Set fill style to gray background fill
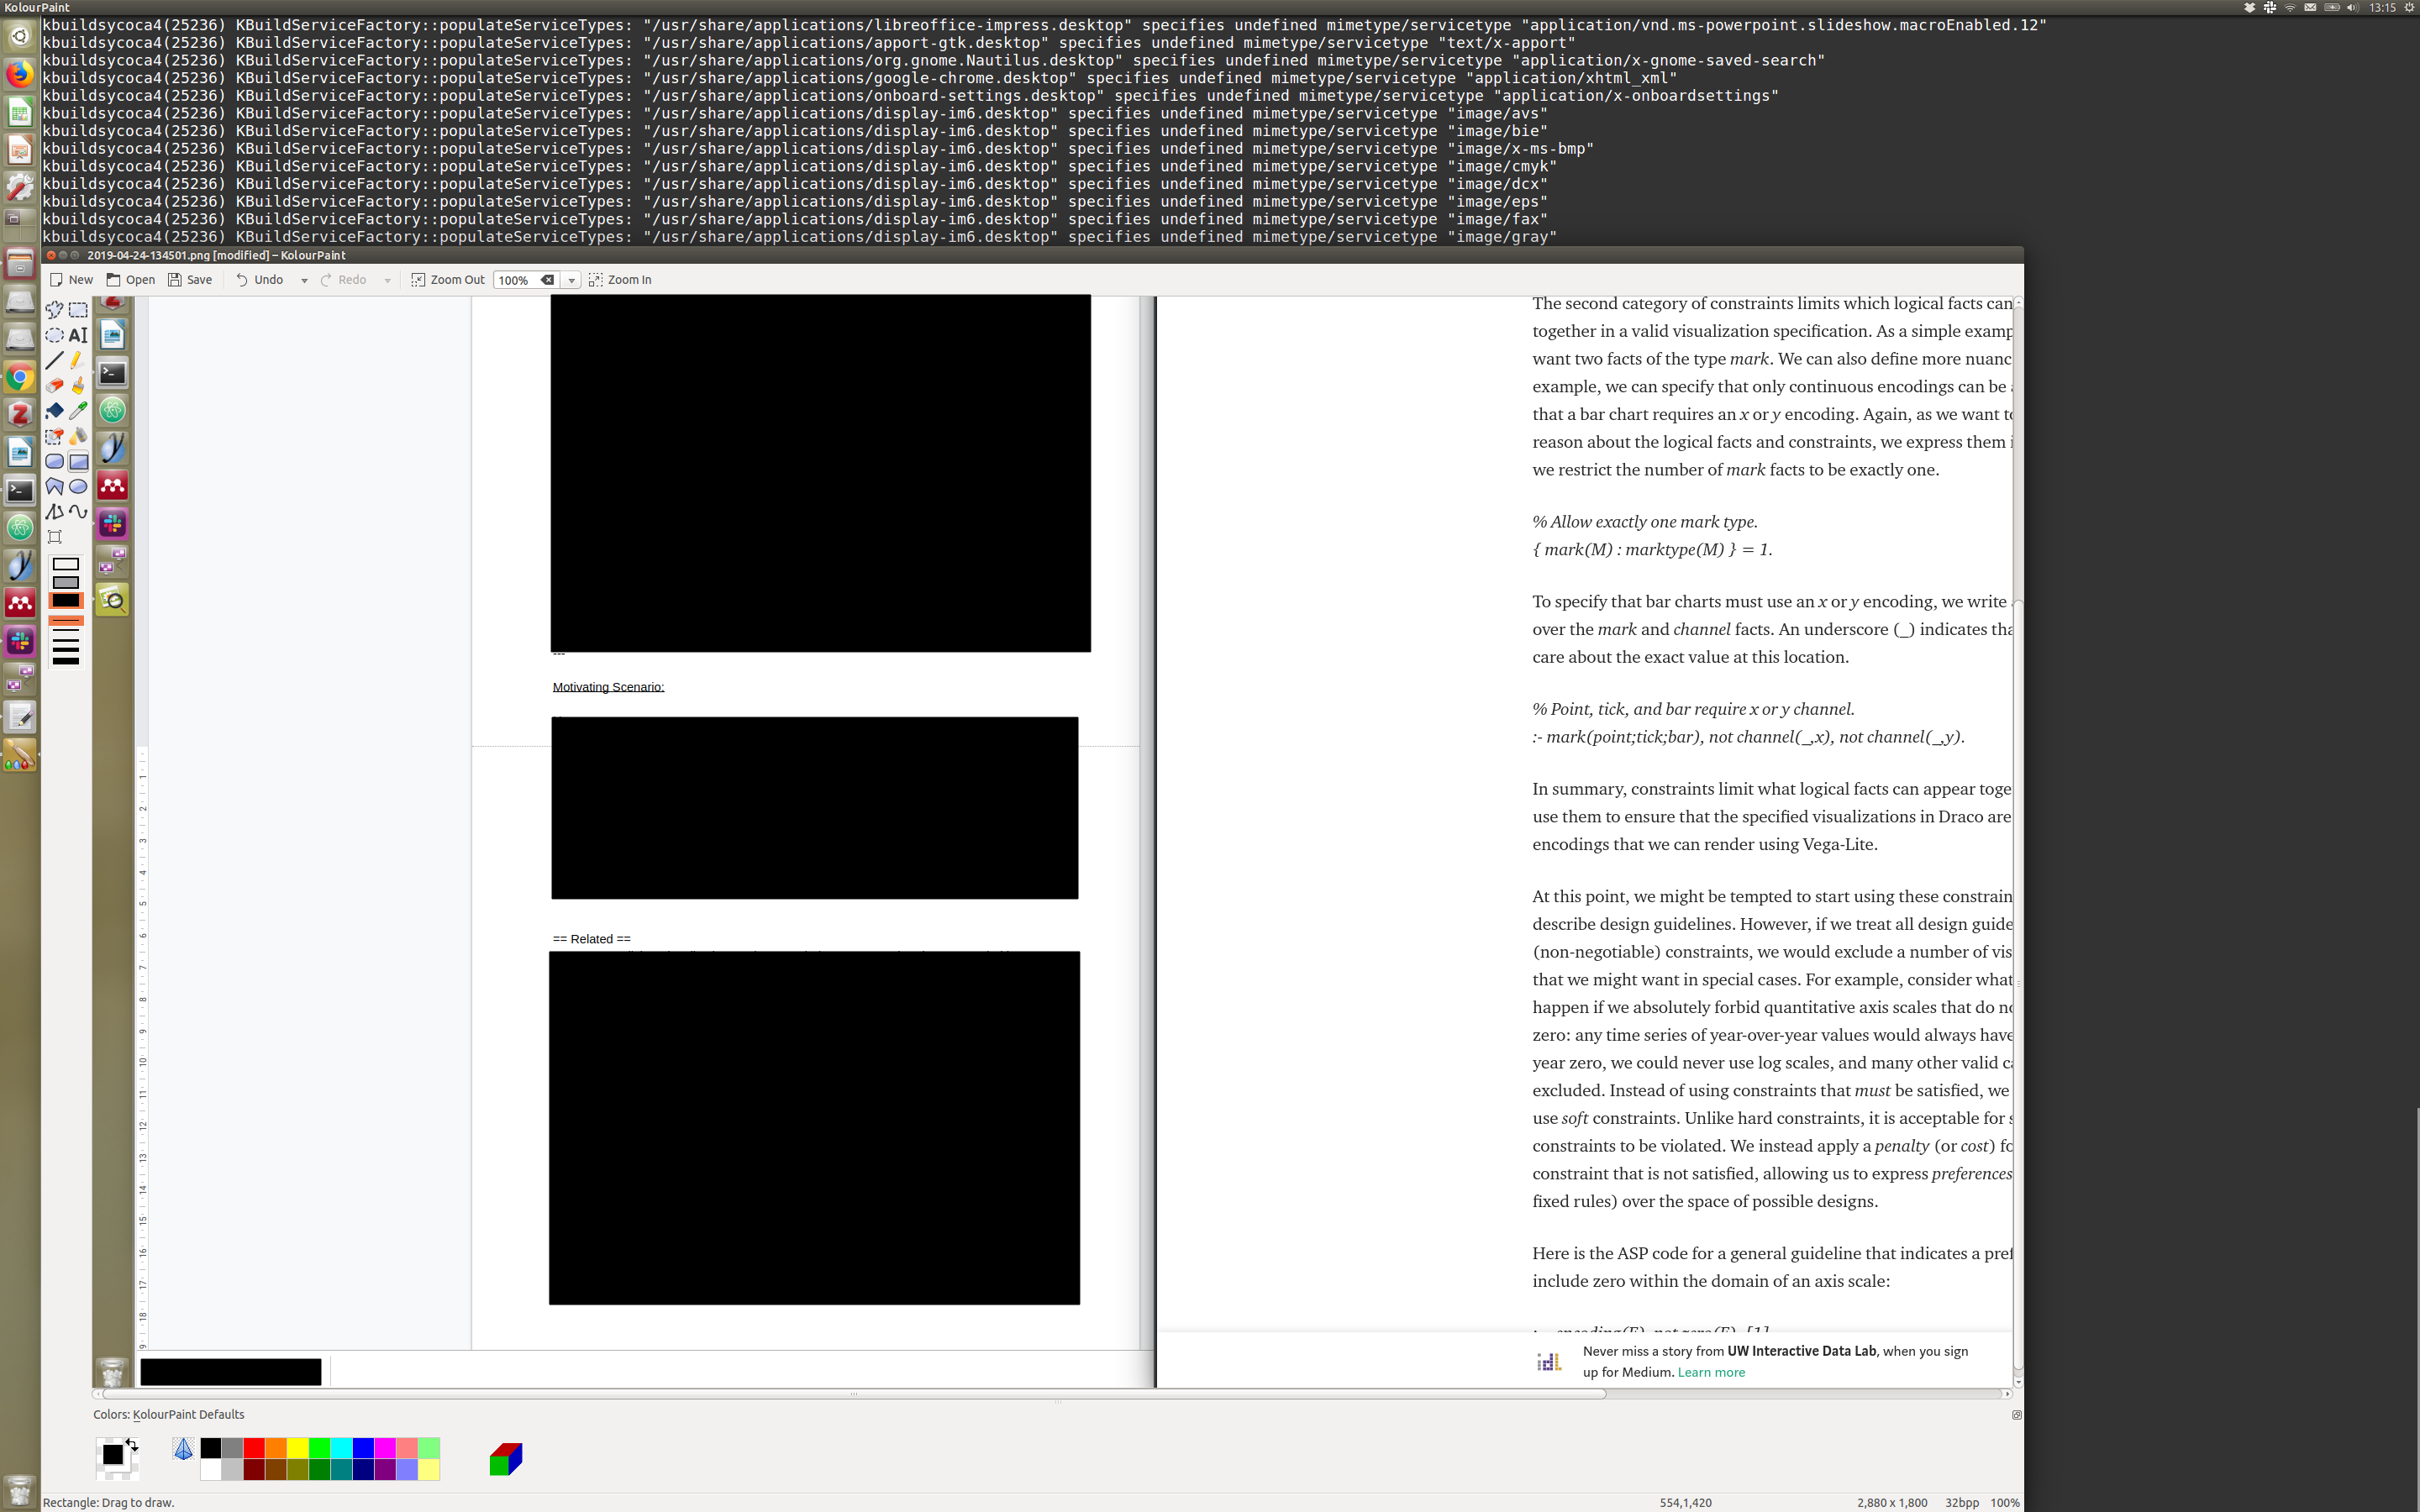Screen dimensions: 2420x1512 coord(66,582)
